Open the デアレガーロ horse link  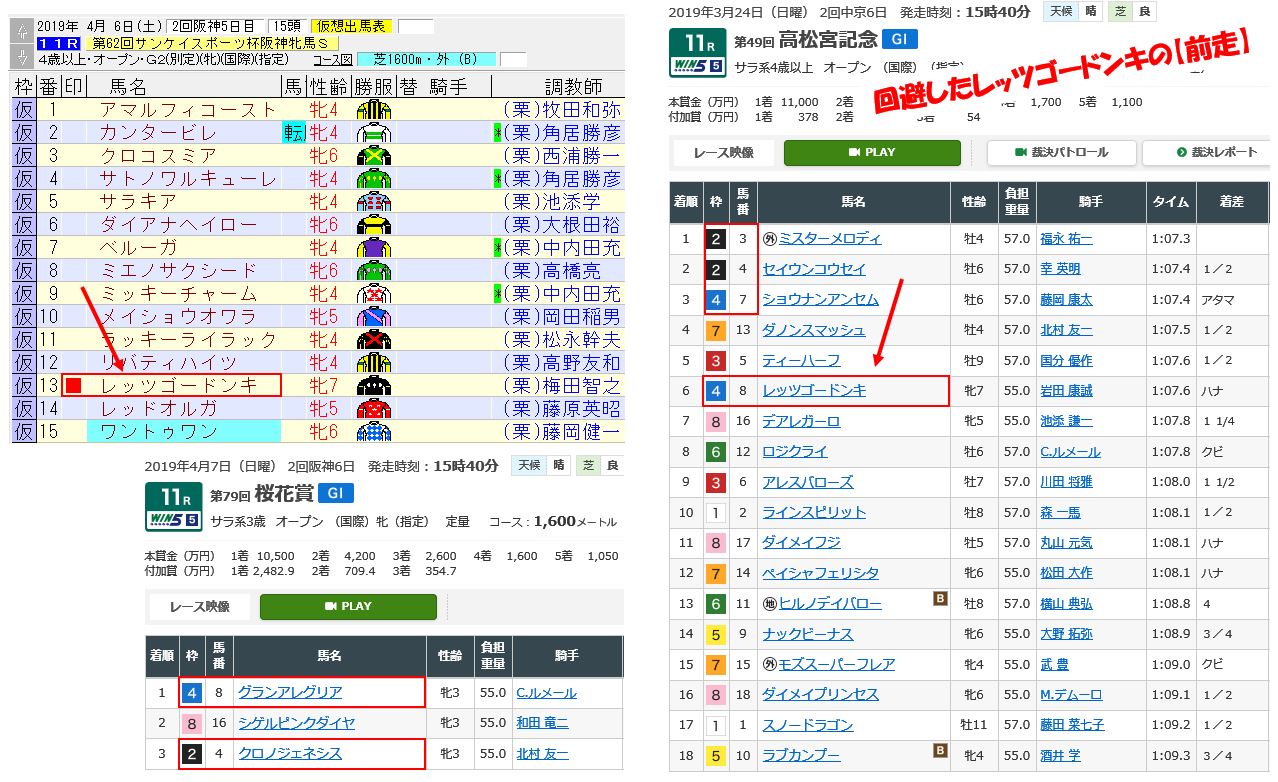(802, 421)
